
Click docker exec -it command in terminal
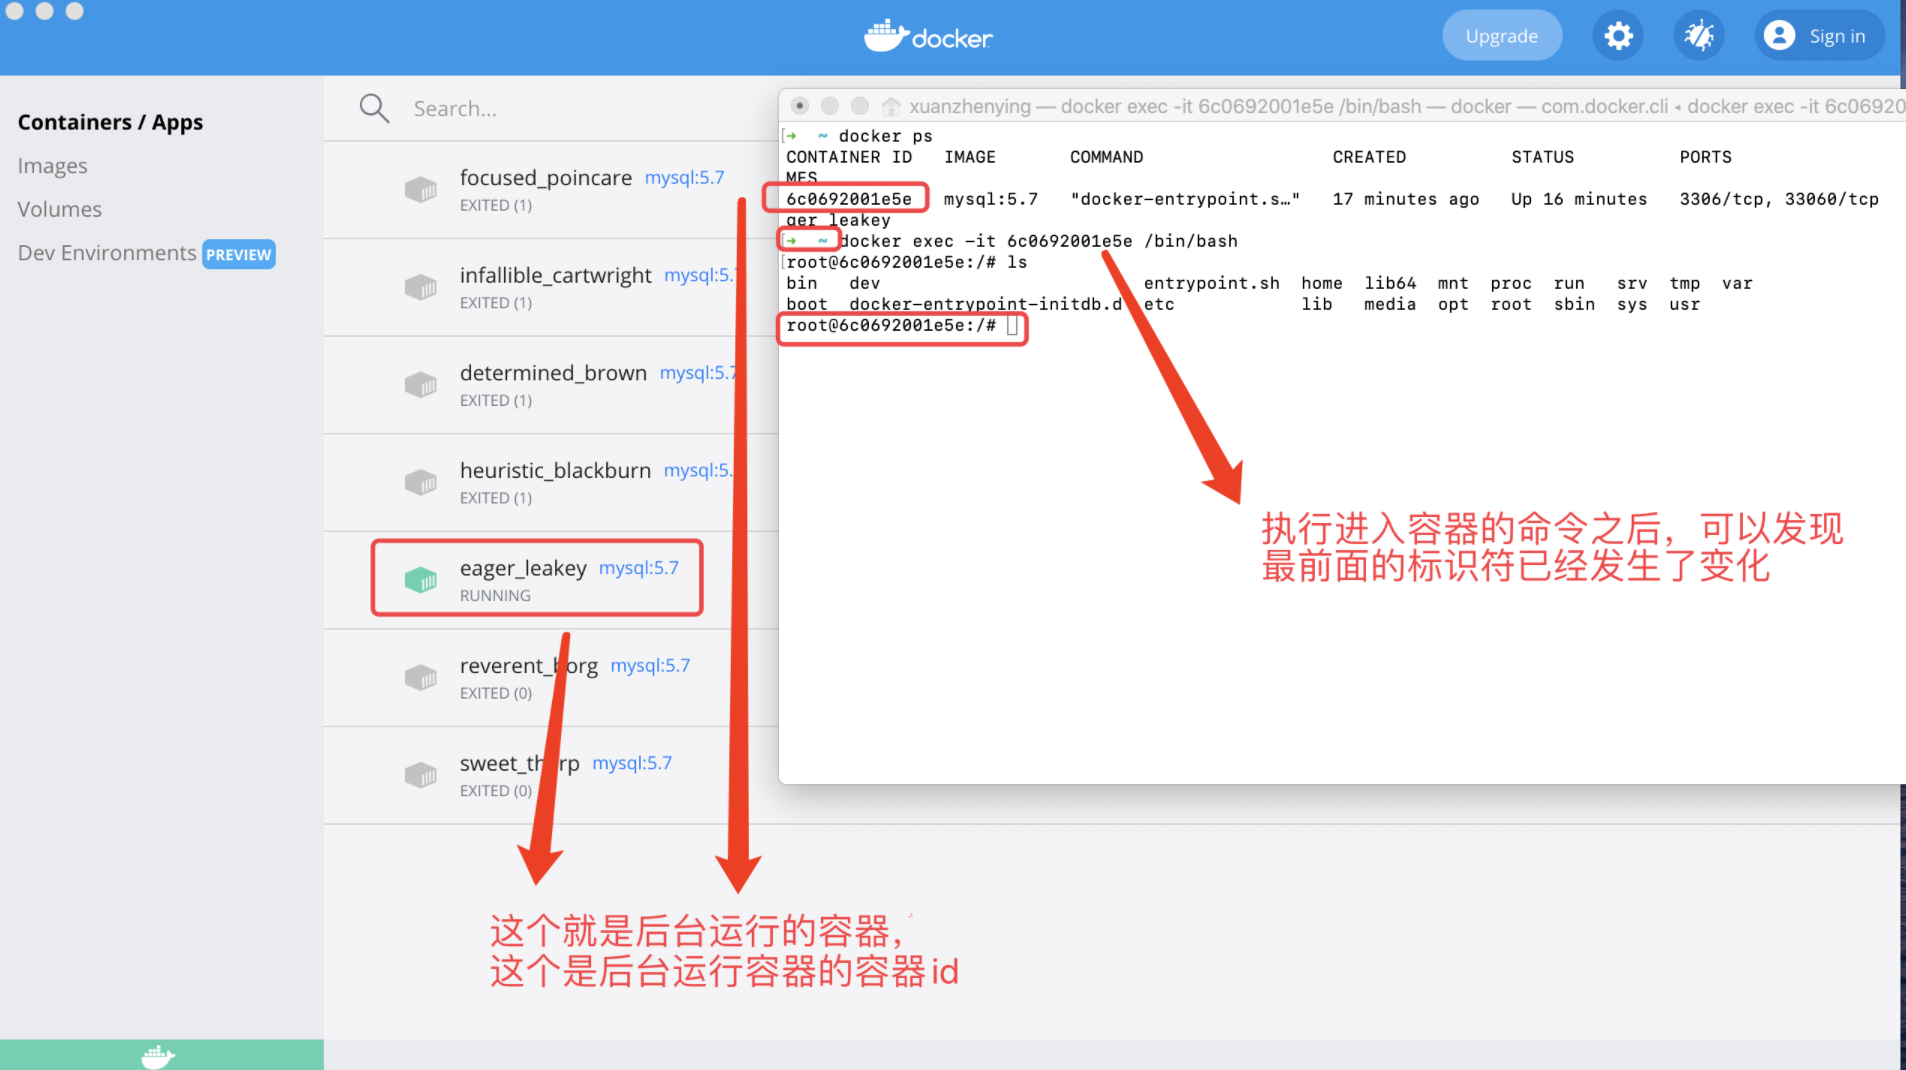tap(1038, 241)
